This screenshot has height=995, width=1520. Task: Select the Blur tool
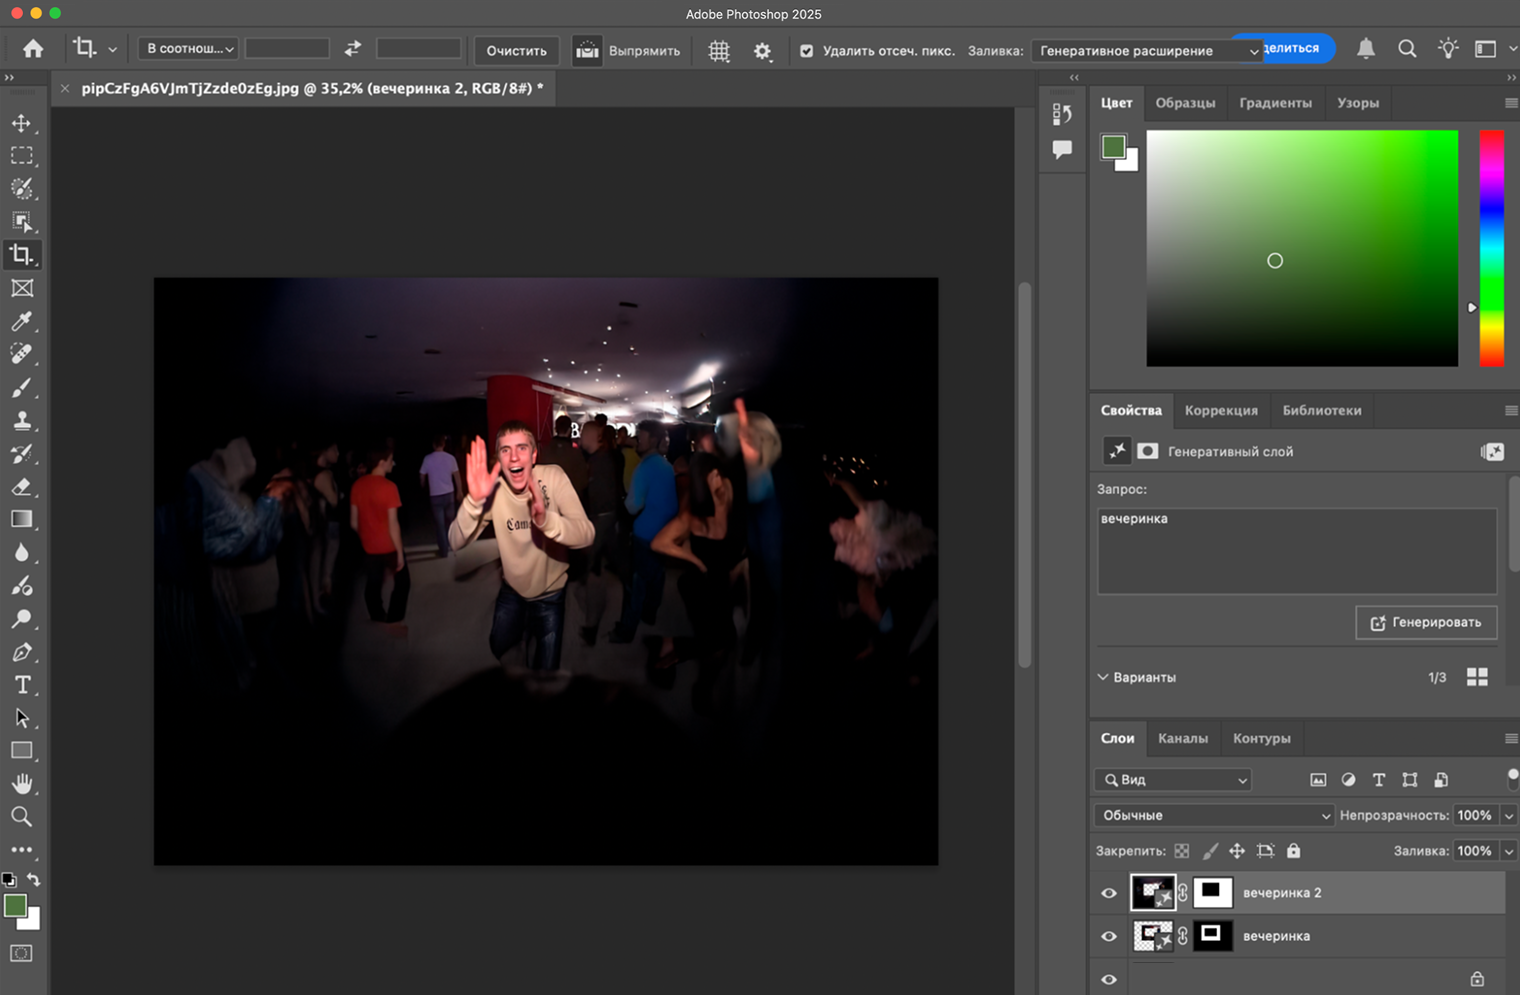point(21,552)
